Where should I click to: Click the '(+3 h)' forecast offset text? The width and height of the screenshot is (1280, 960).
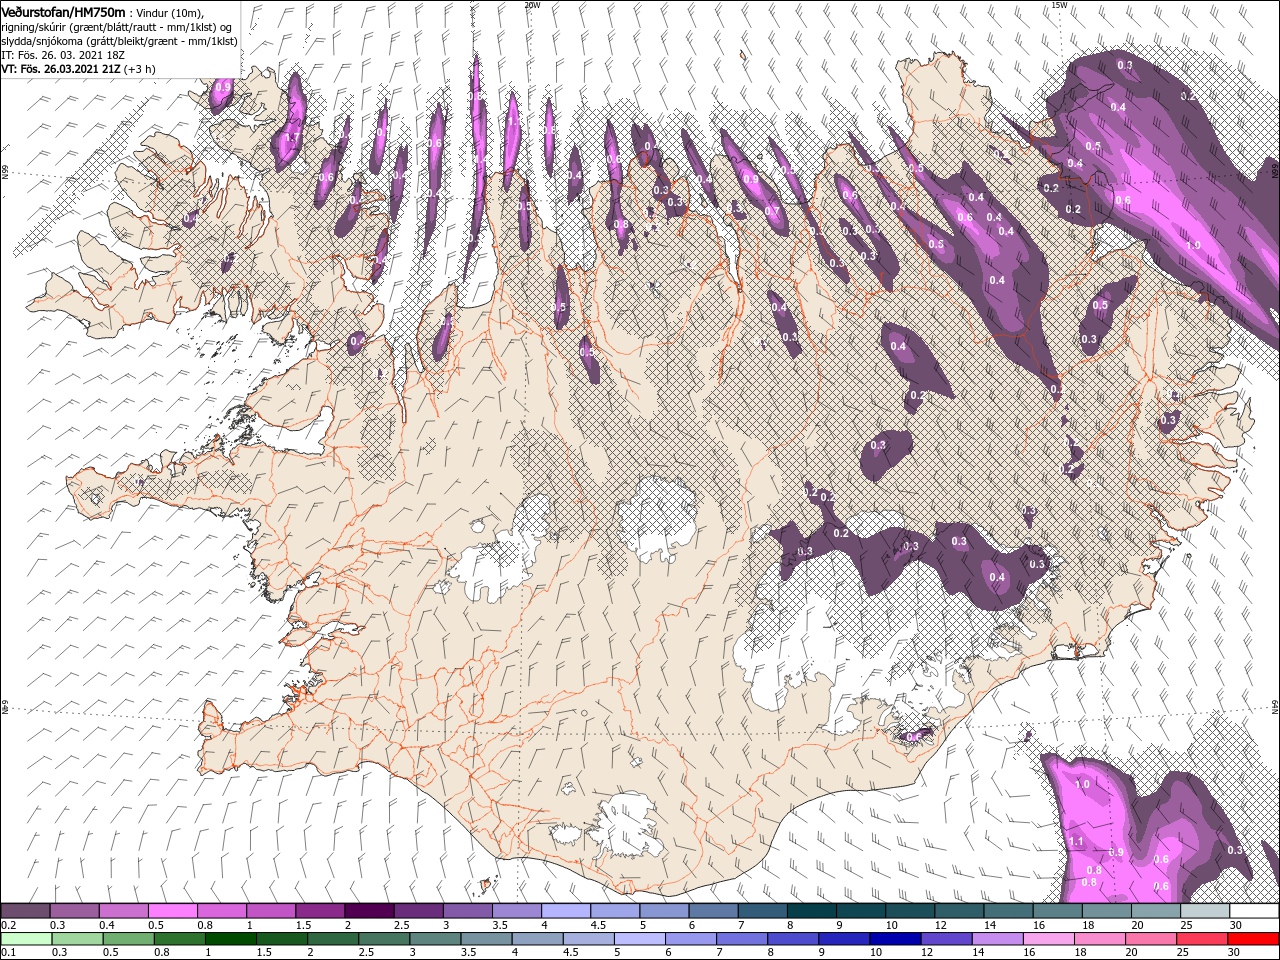point(140,69)
